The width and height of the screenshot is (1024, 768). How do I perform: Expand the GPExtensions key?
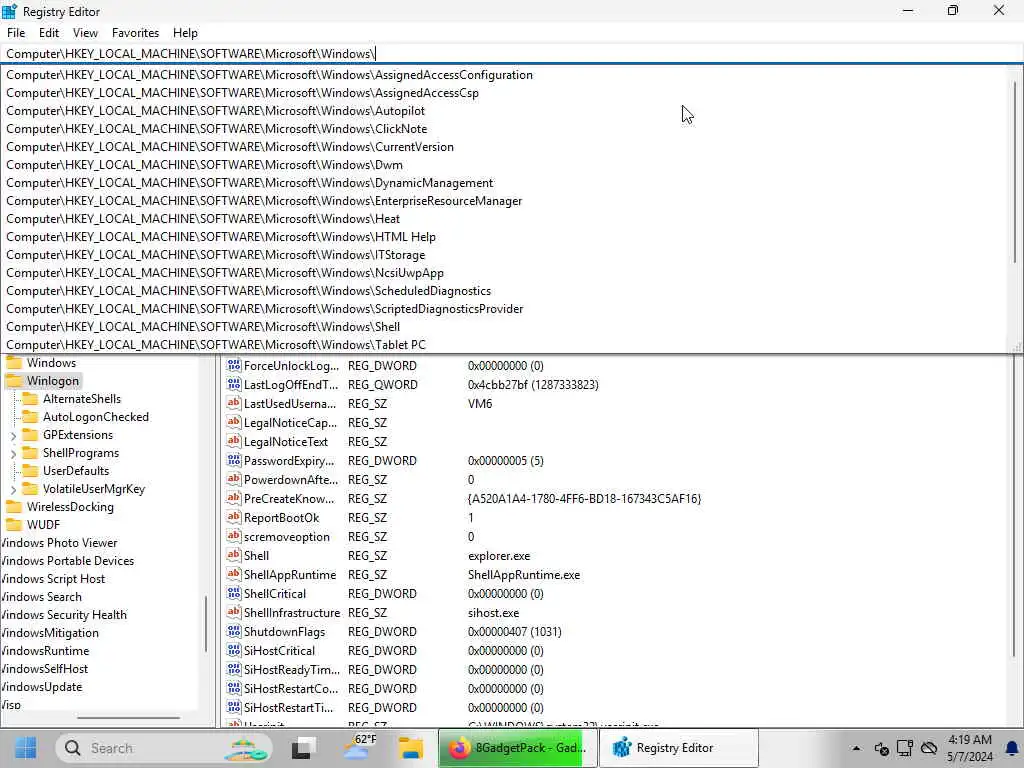[14, 436]
